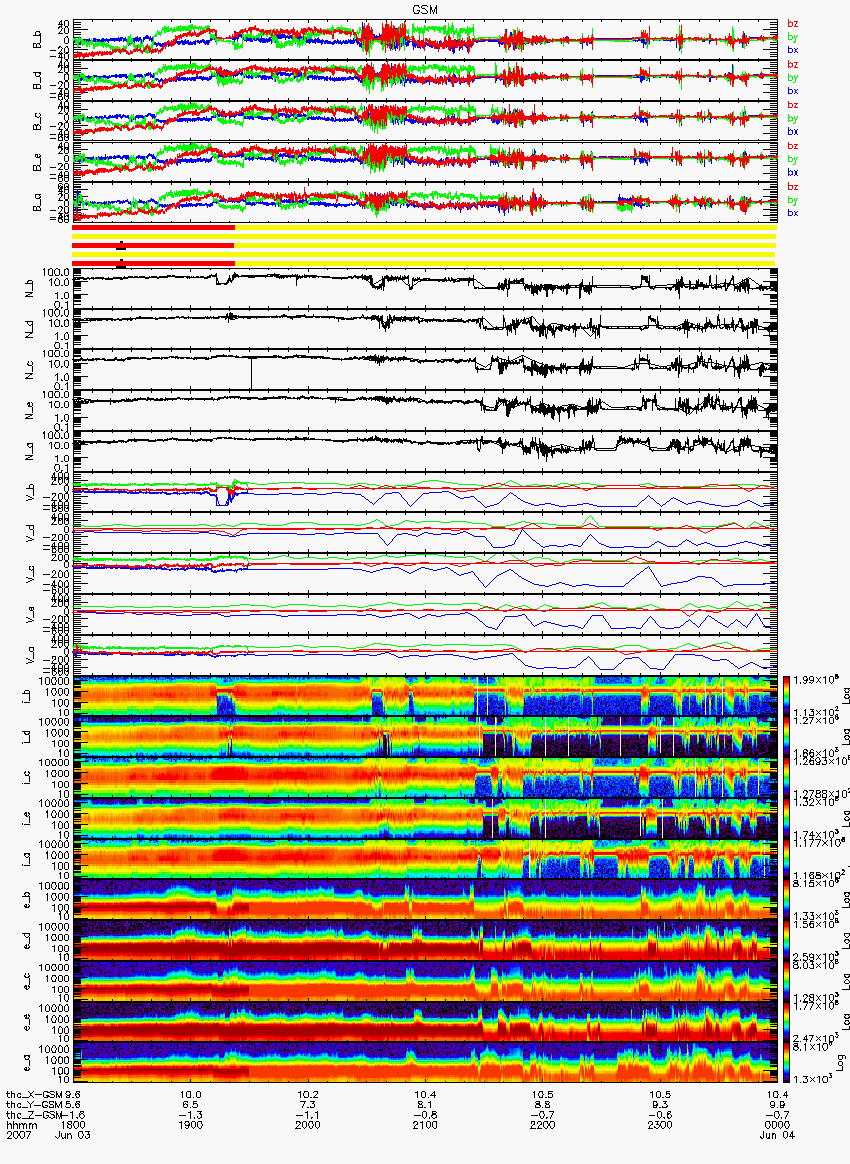The image size is (850, 1164).
Task: Click the Y-GSM value 6.5
Action: click(x=190, y=1105)
